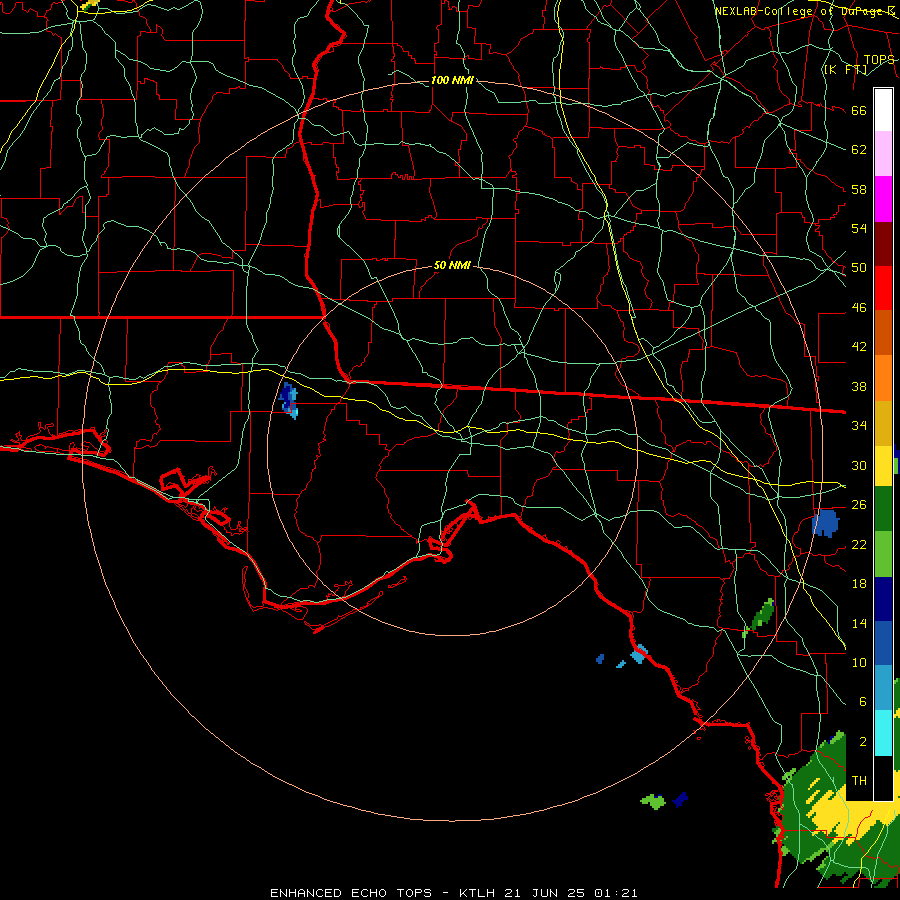Click the yellow legend swatch
This screenshot has width=900, height=900.
(x=883, y=466)
